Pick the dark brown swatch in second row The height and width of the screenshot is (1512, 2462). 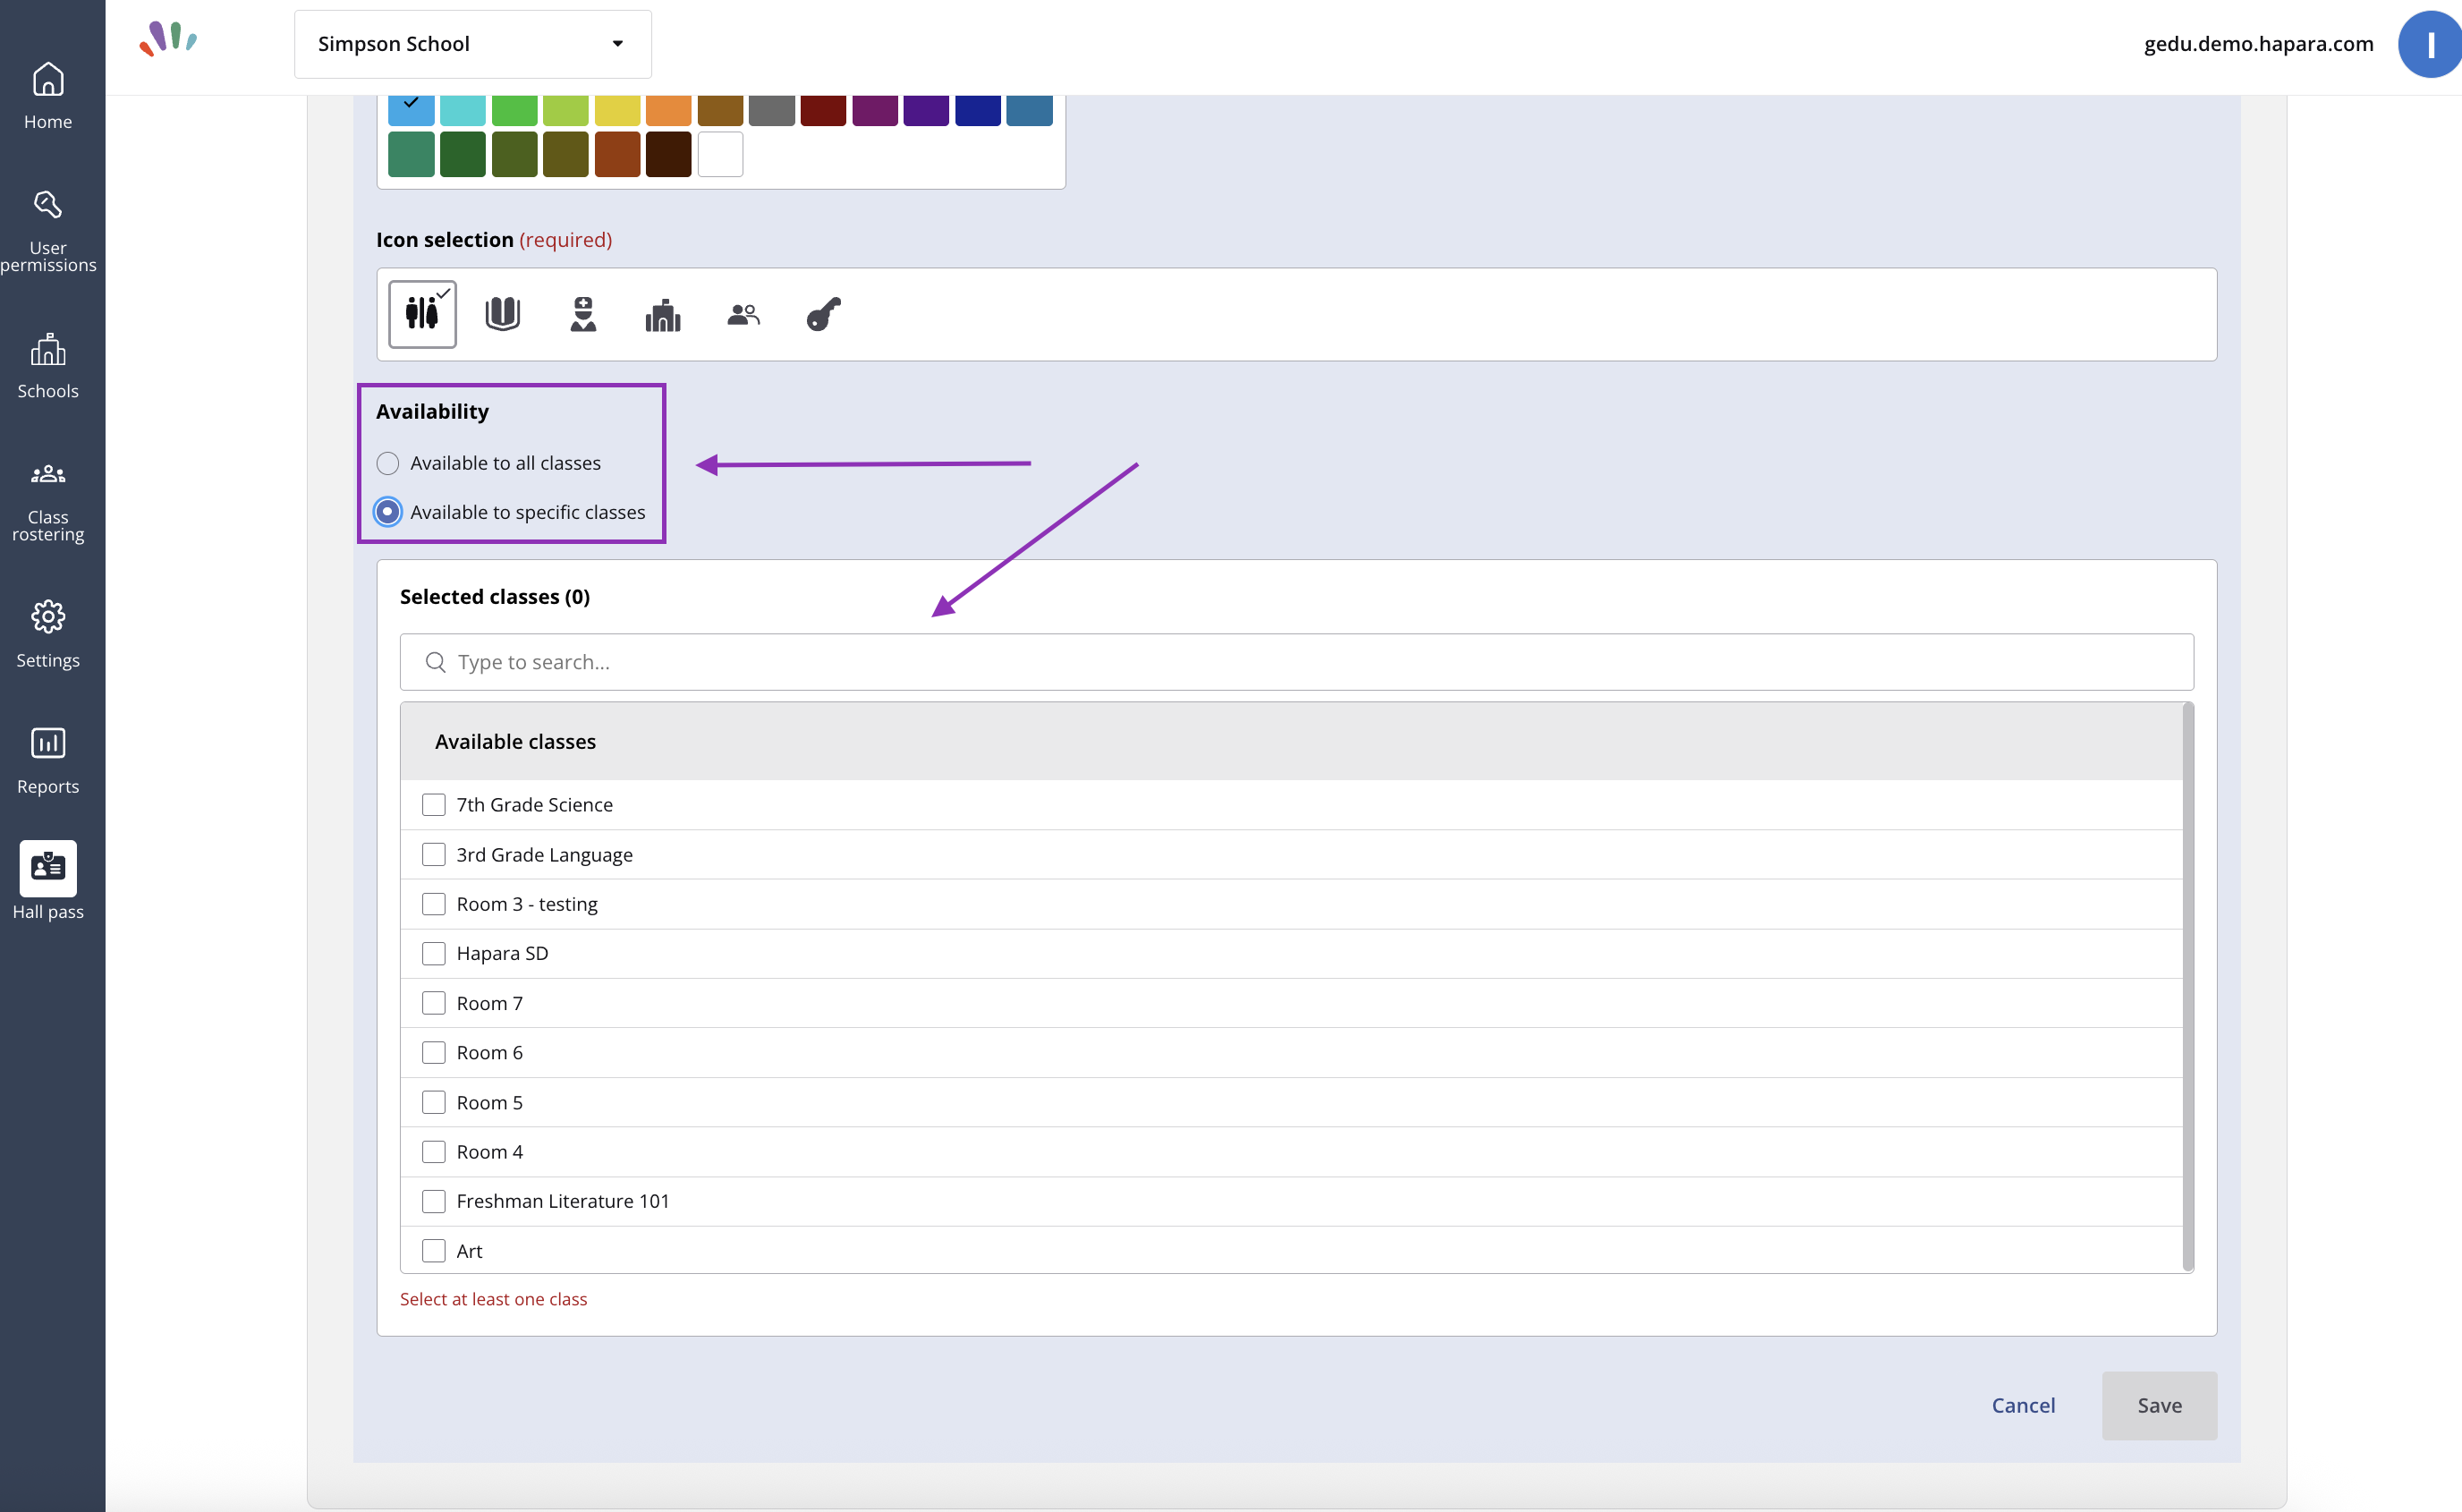tap(669, 154)
